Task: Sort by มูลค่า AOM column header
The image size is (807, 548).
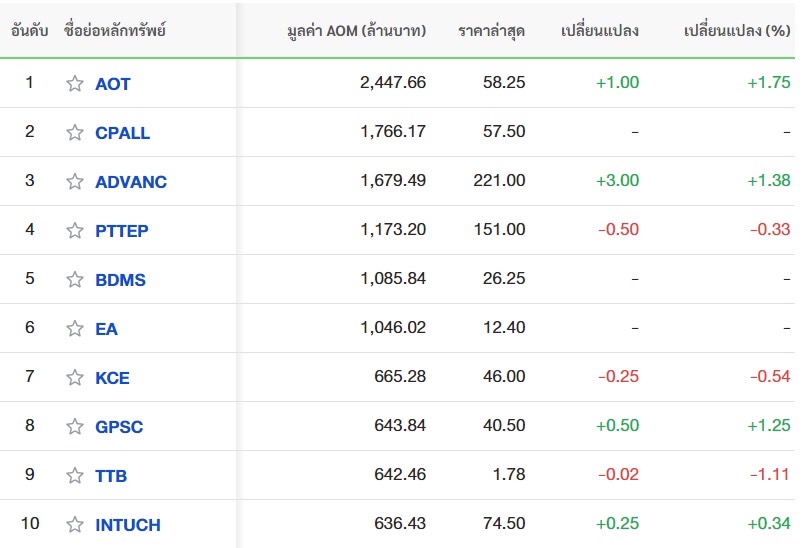Action: (355, 31)
